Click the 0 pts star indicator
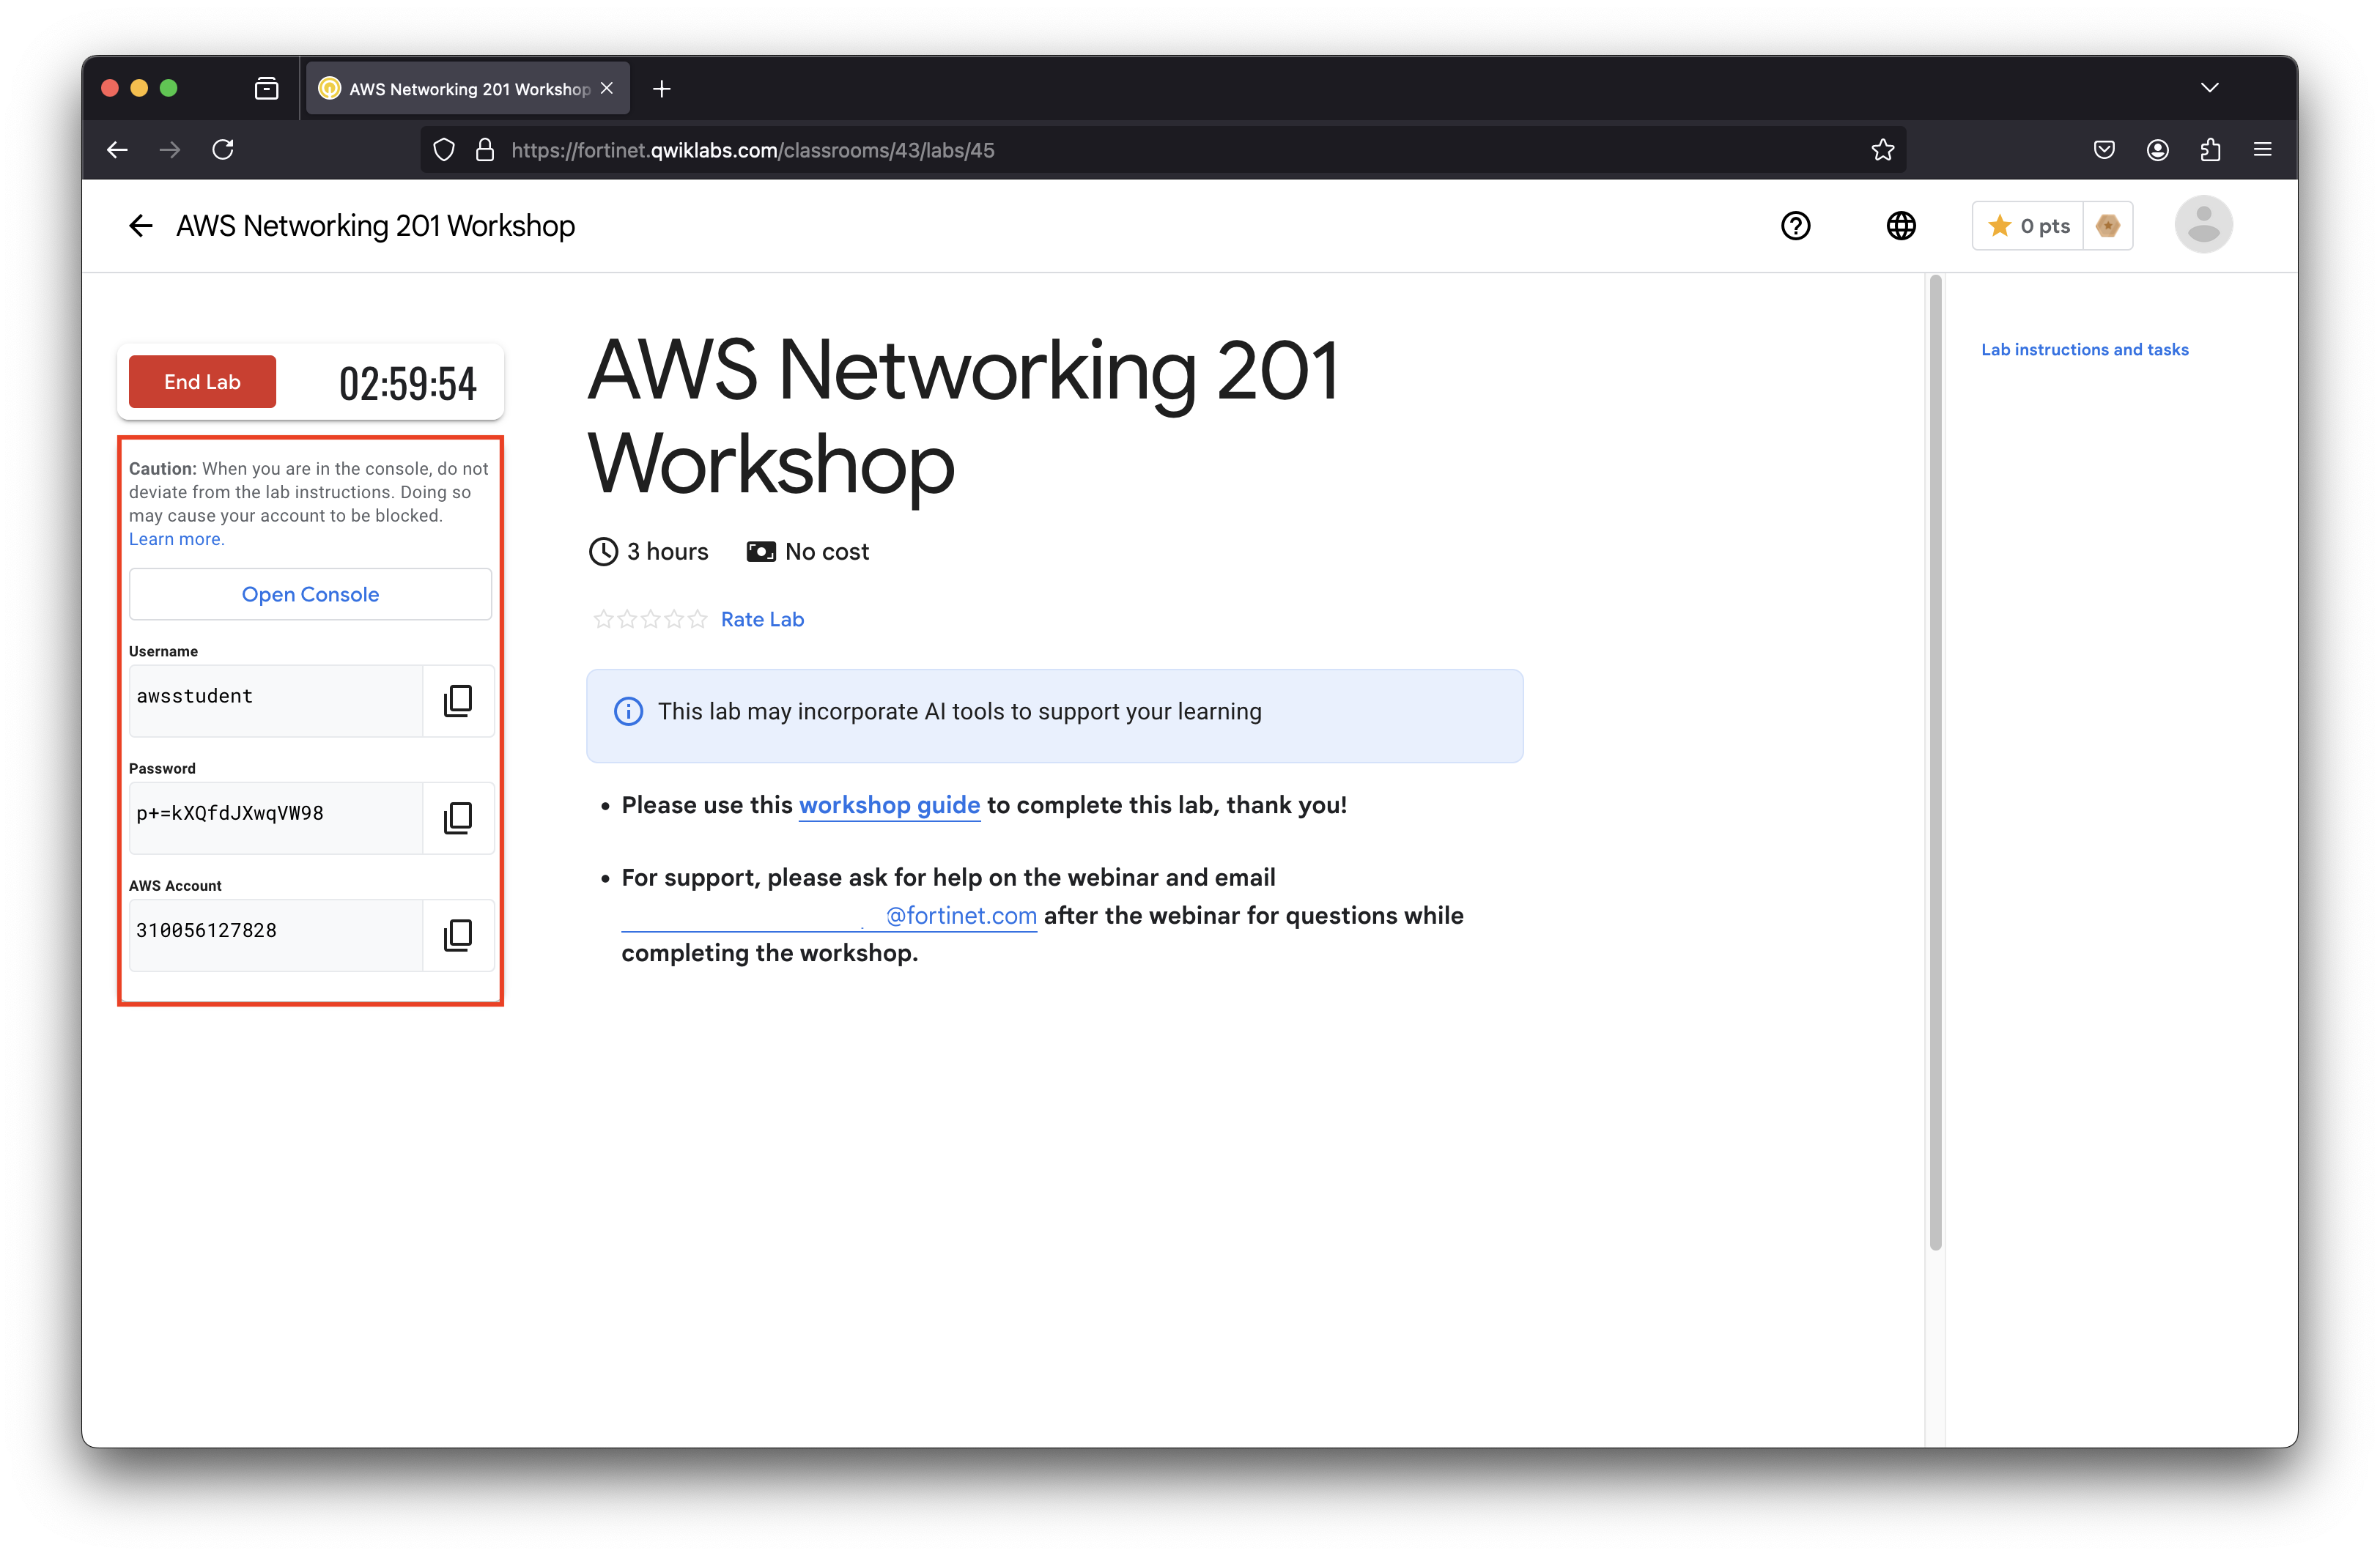The image size is (2380, 1556). click(x=2028, y=226)
